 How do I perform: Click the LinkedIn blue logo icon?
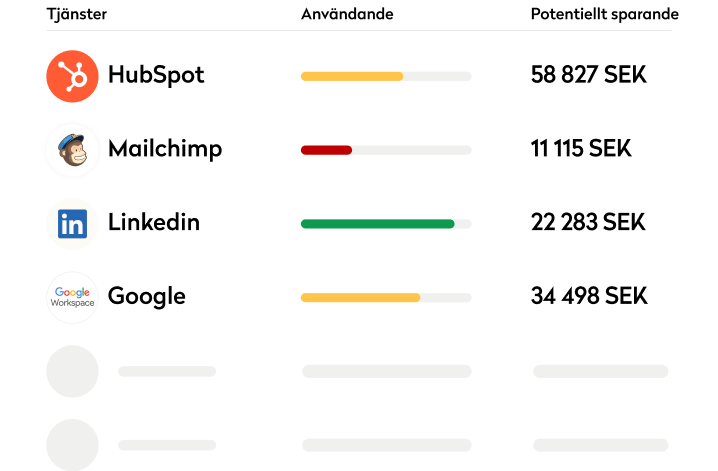tap(72, 224)
